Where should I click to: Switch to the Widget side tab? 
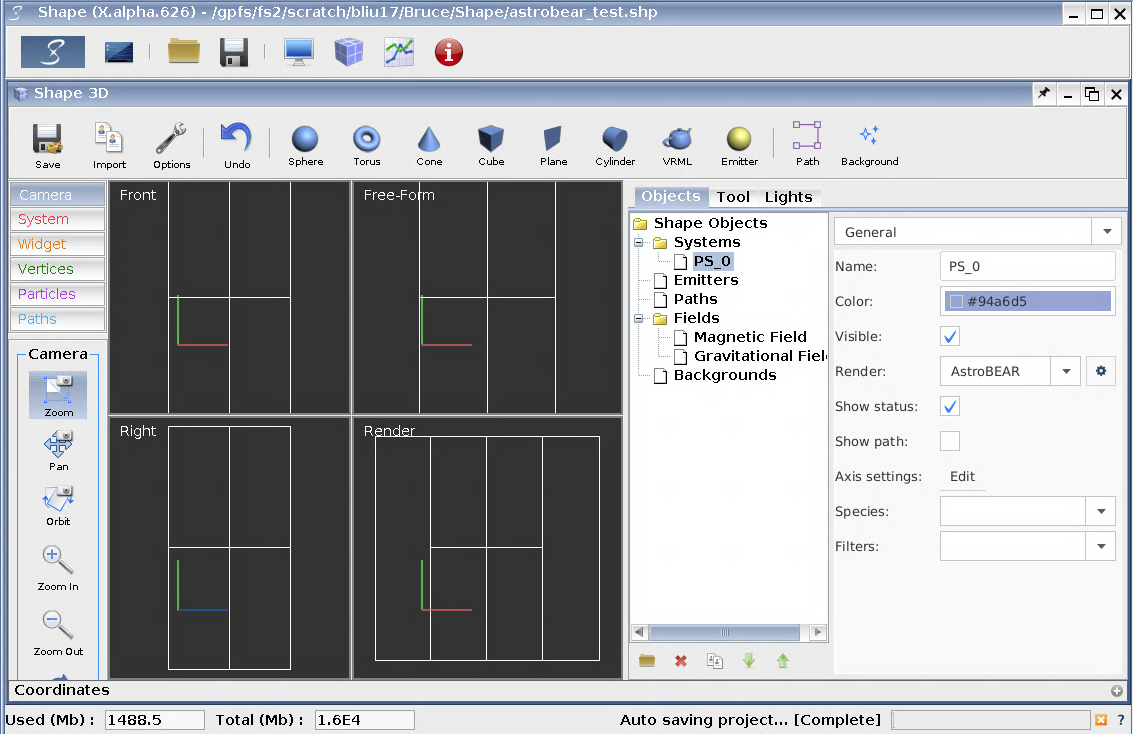point(58,244)
